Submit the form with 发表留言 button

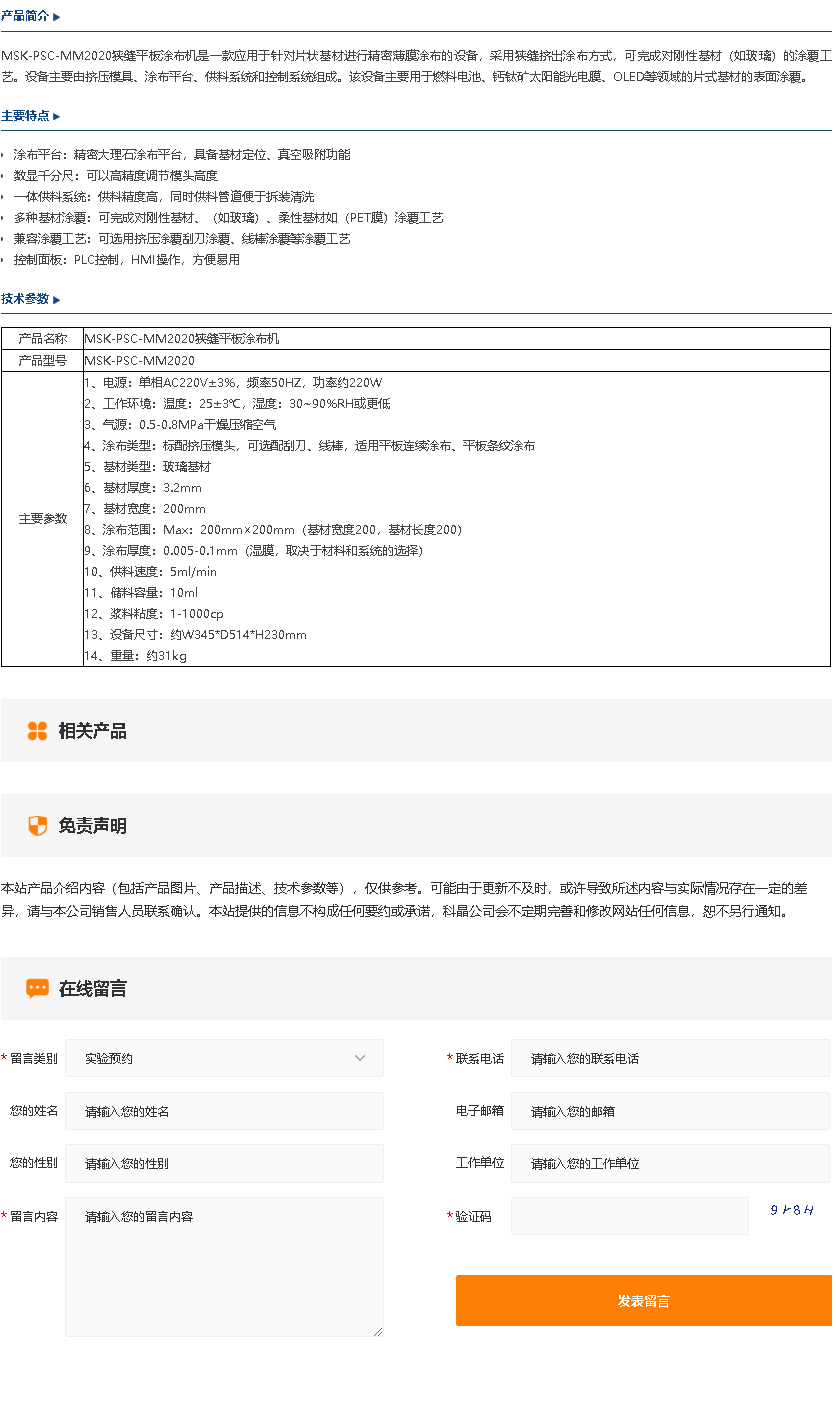[x=643, y=1301]
